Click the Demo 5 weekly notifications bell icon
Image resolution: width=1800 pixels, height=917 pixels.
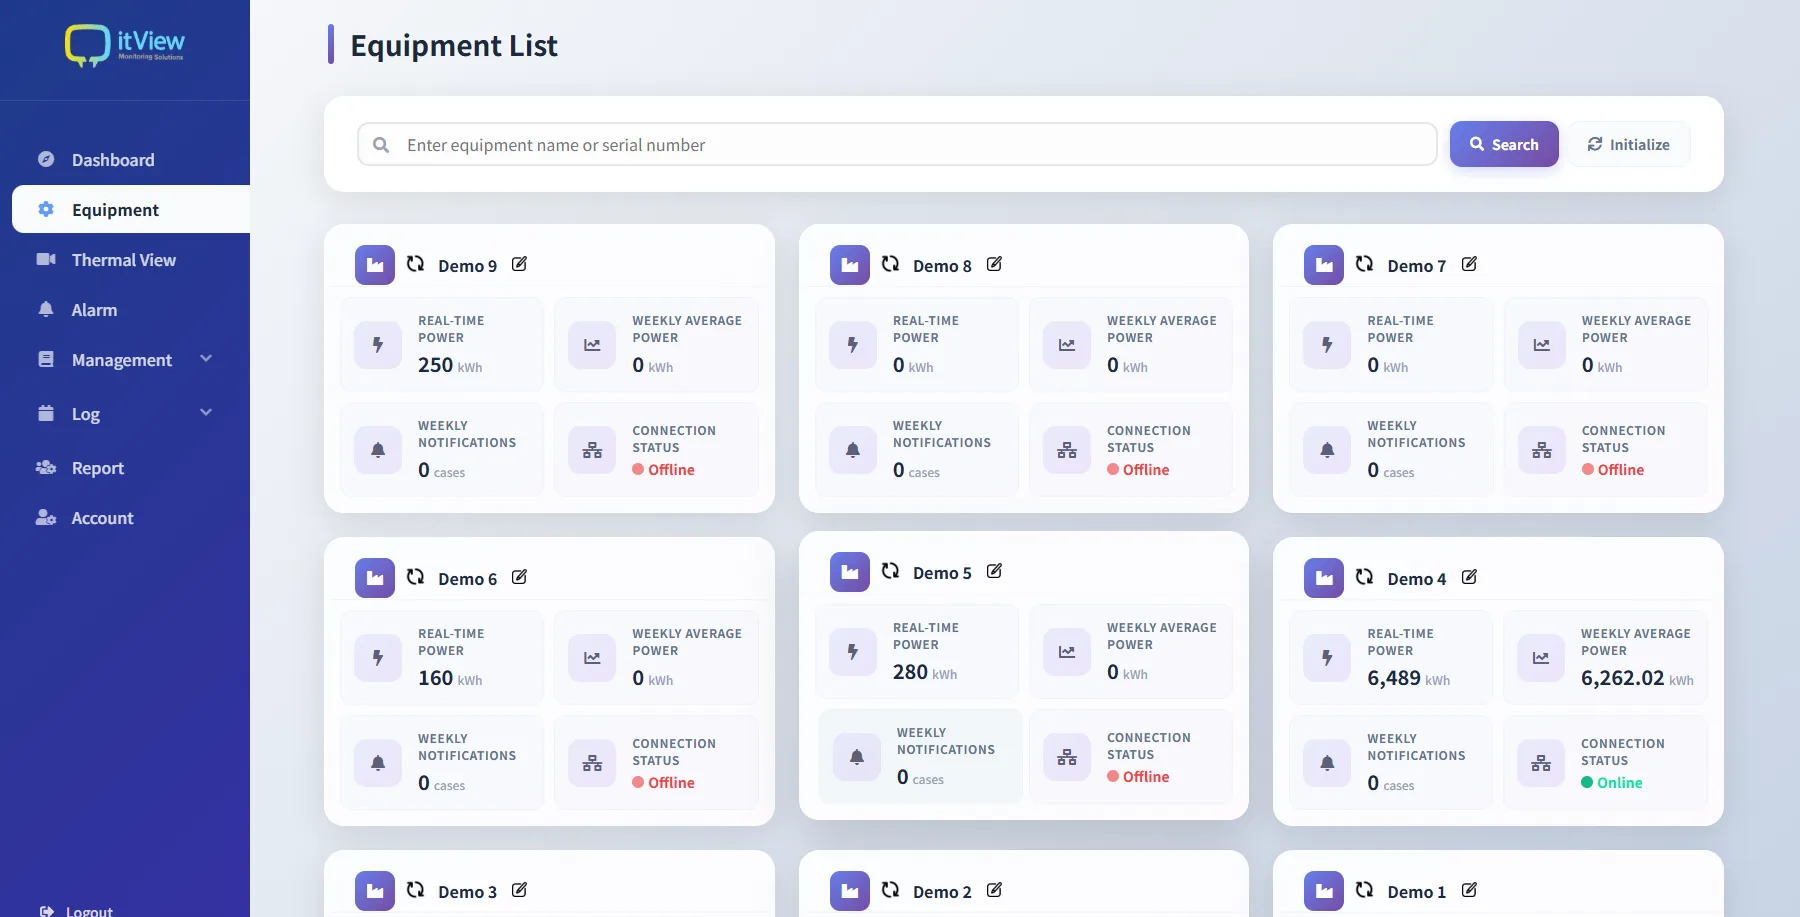(x=857, y=757)
